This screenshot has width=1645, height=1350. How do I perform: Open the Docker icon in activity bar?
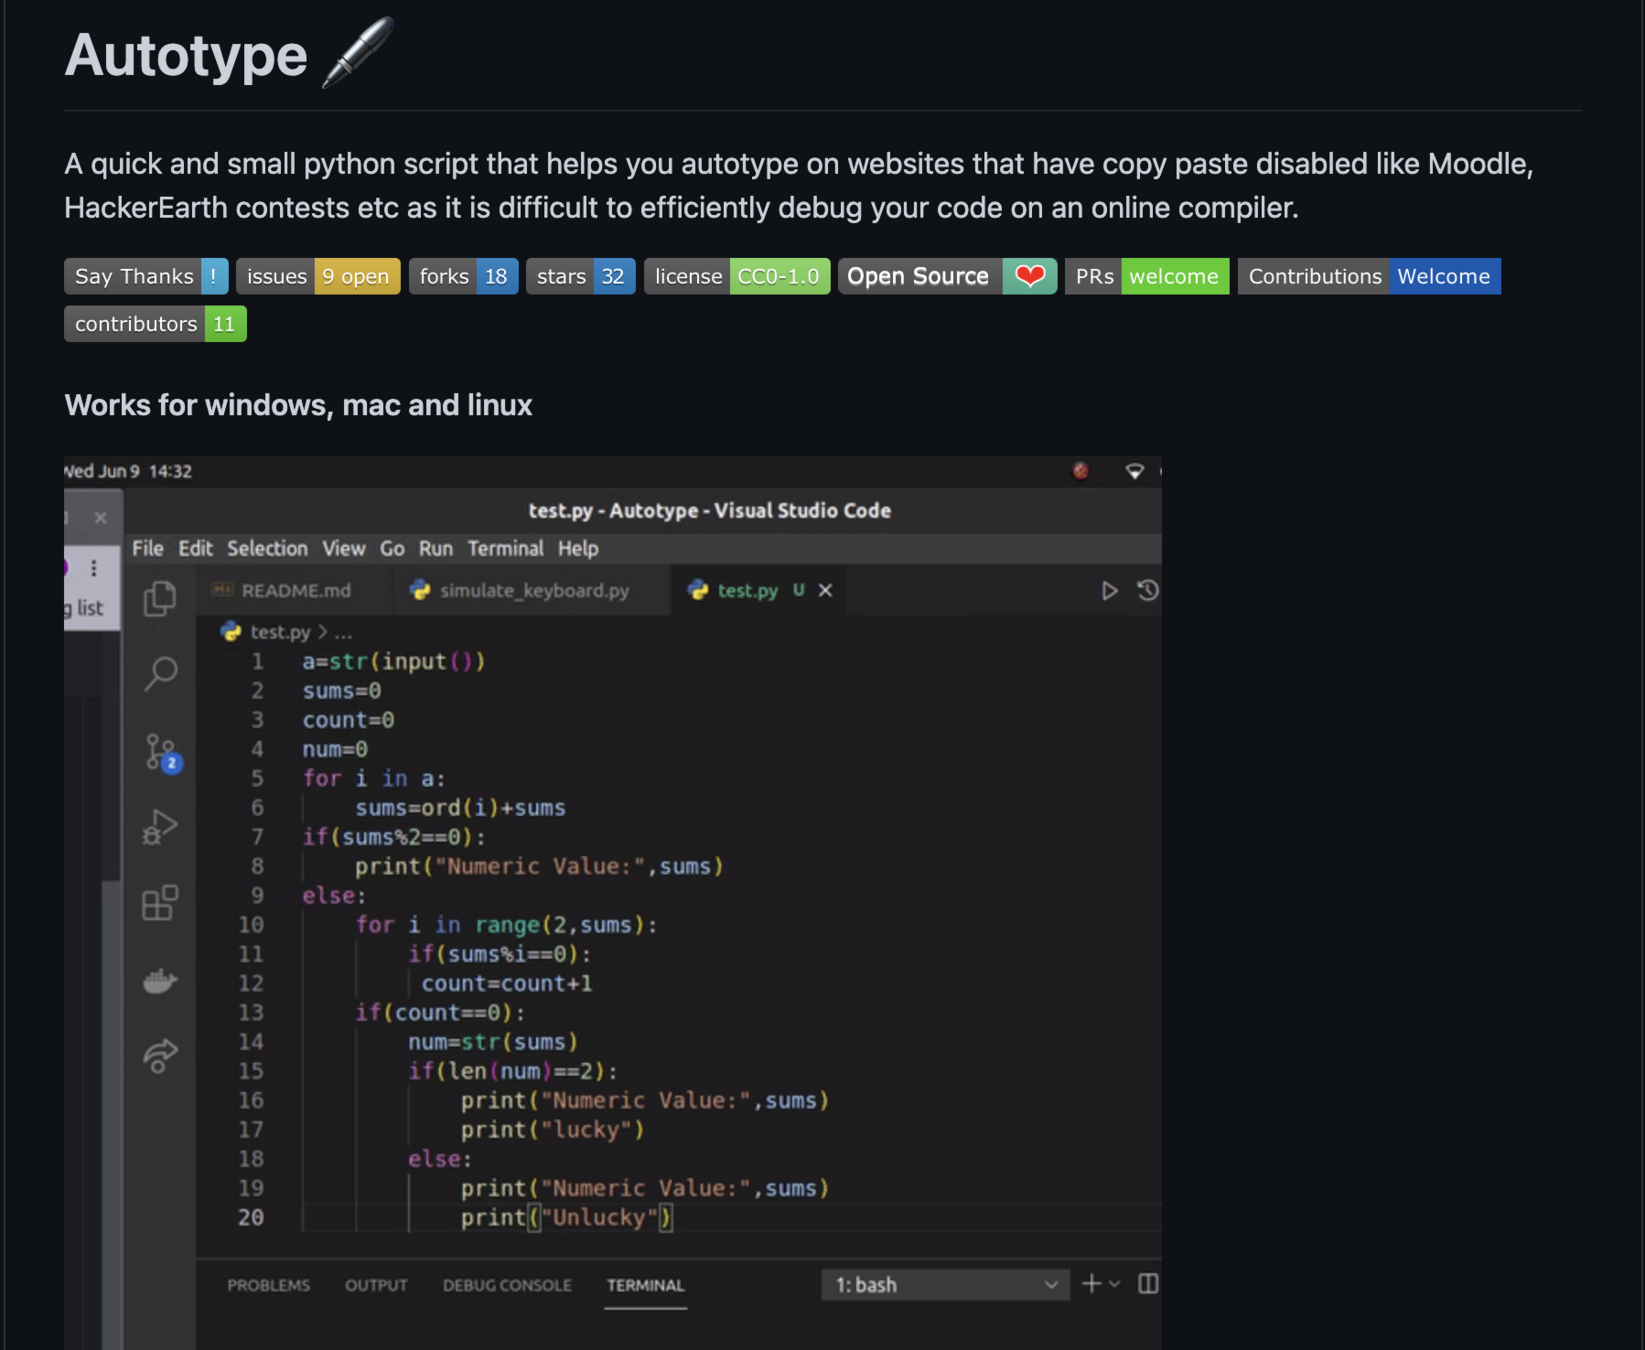click(160, 981)
